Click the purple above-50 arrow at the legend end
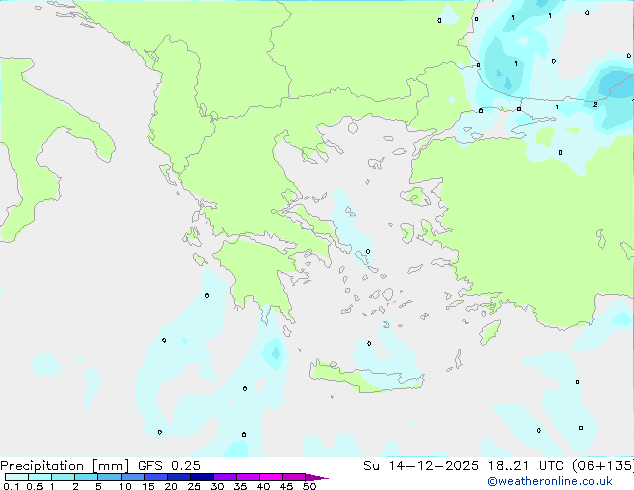 coord(317,477)
